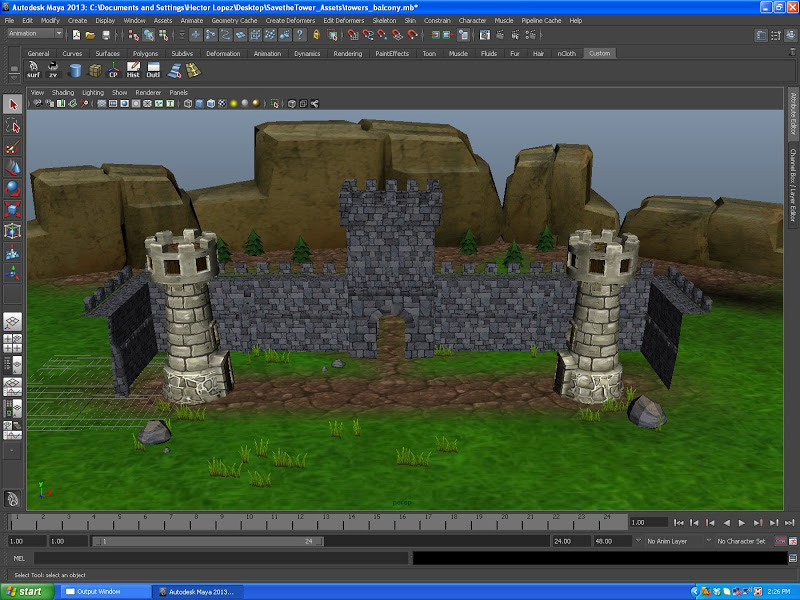Activate the Lasso select tool
Image resolution: width=800 pixels, height=600 pixels.
tap(13, 126)
